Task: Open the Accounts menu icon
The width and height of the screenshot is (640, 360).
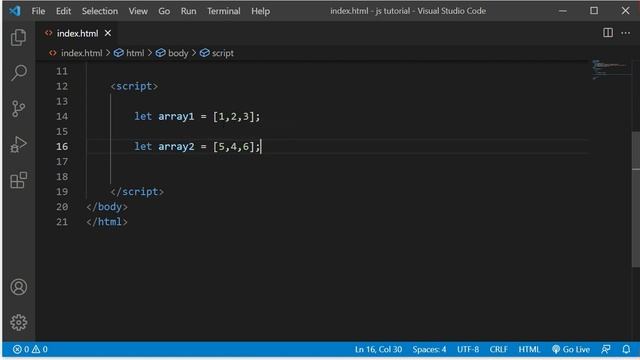Action: [18, 287]
